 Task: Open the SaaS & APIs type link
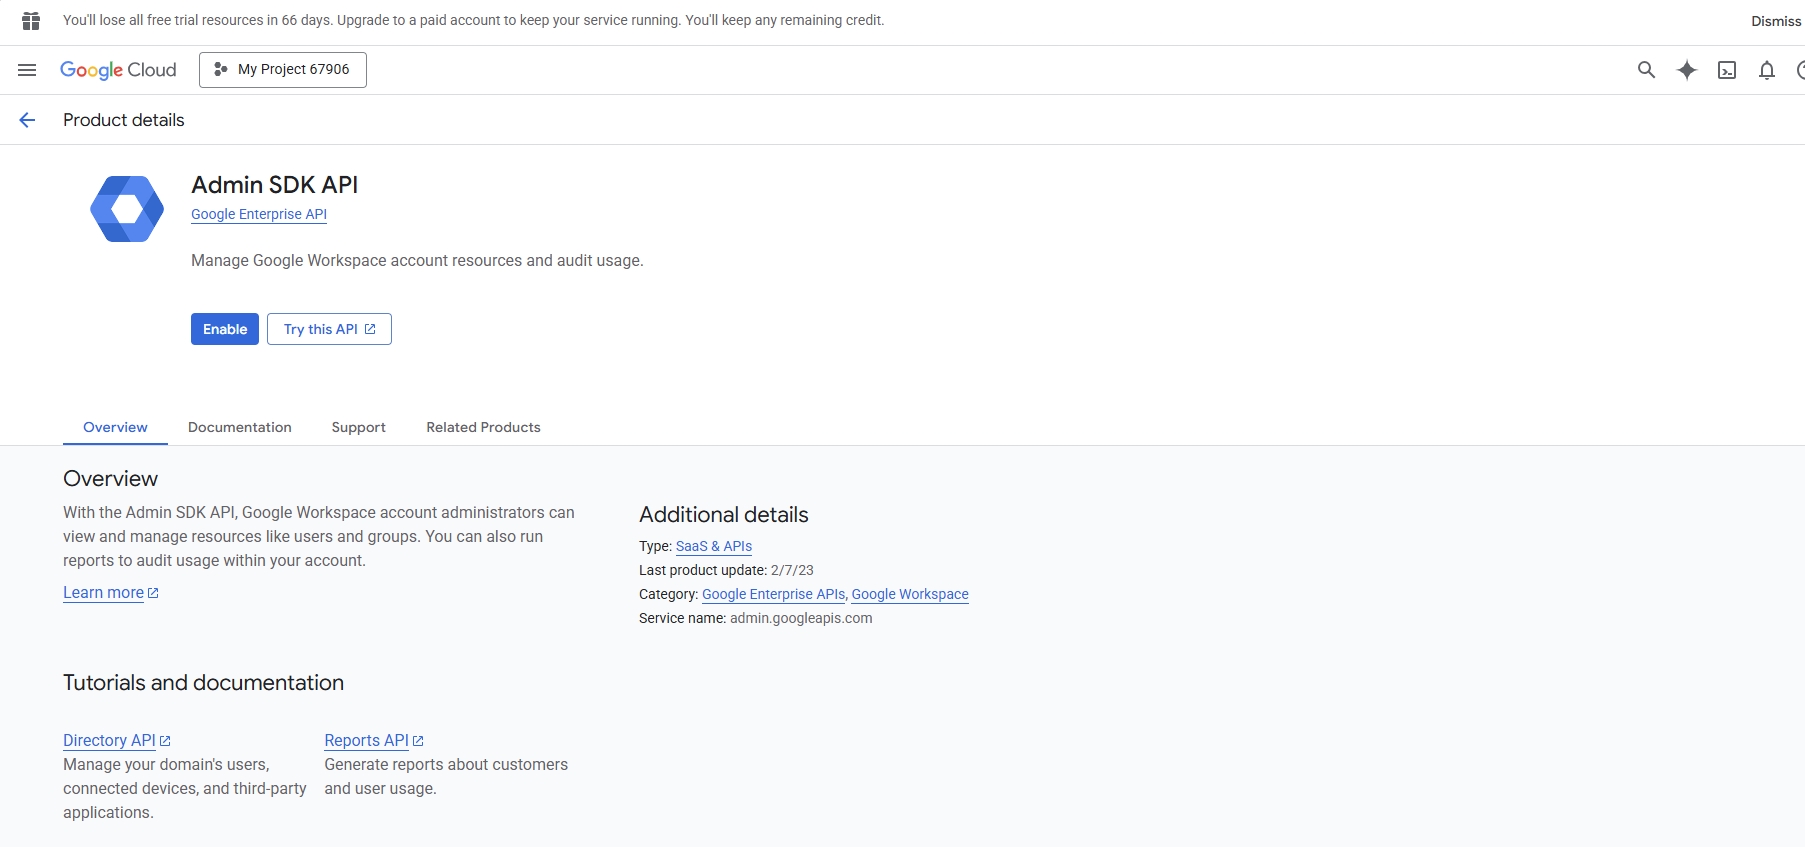(713, 546)
